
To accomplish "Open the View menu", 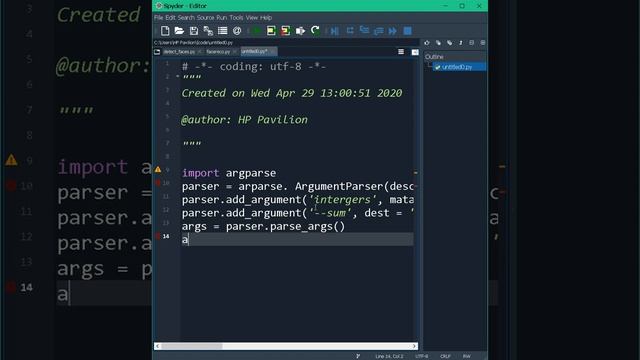I will click(252, 18).
